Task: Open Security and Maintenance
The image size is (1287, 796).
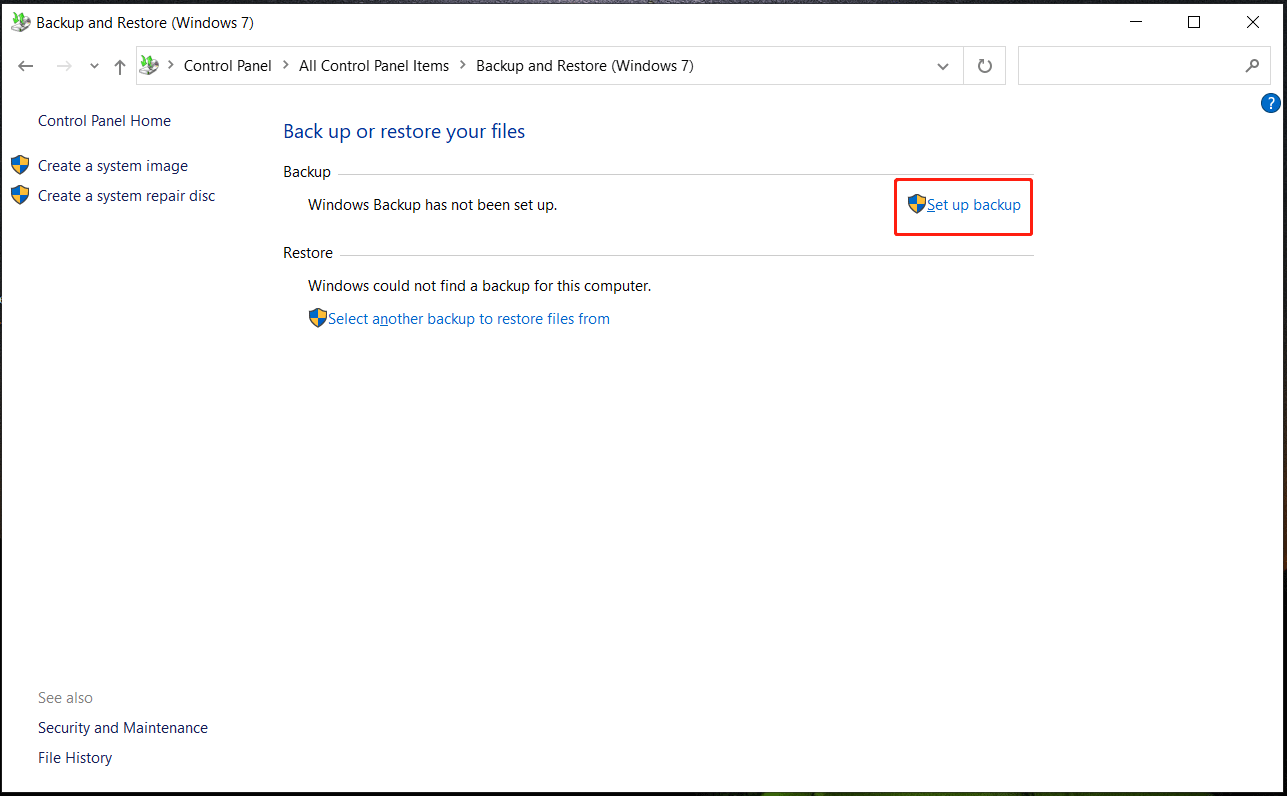Action: pyautogui.click(x=122, y=727)
